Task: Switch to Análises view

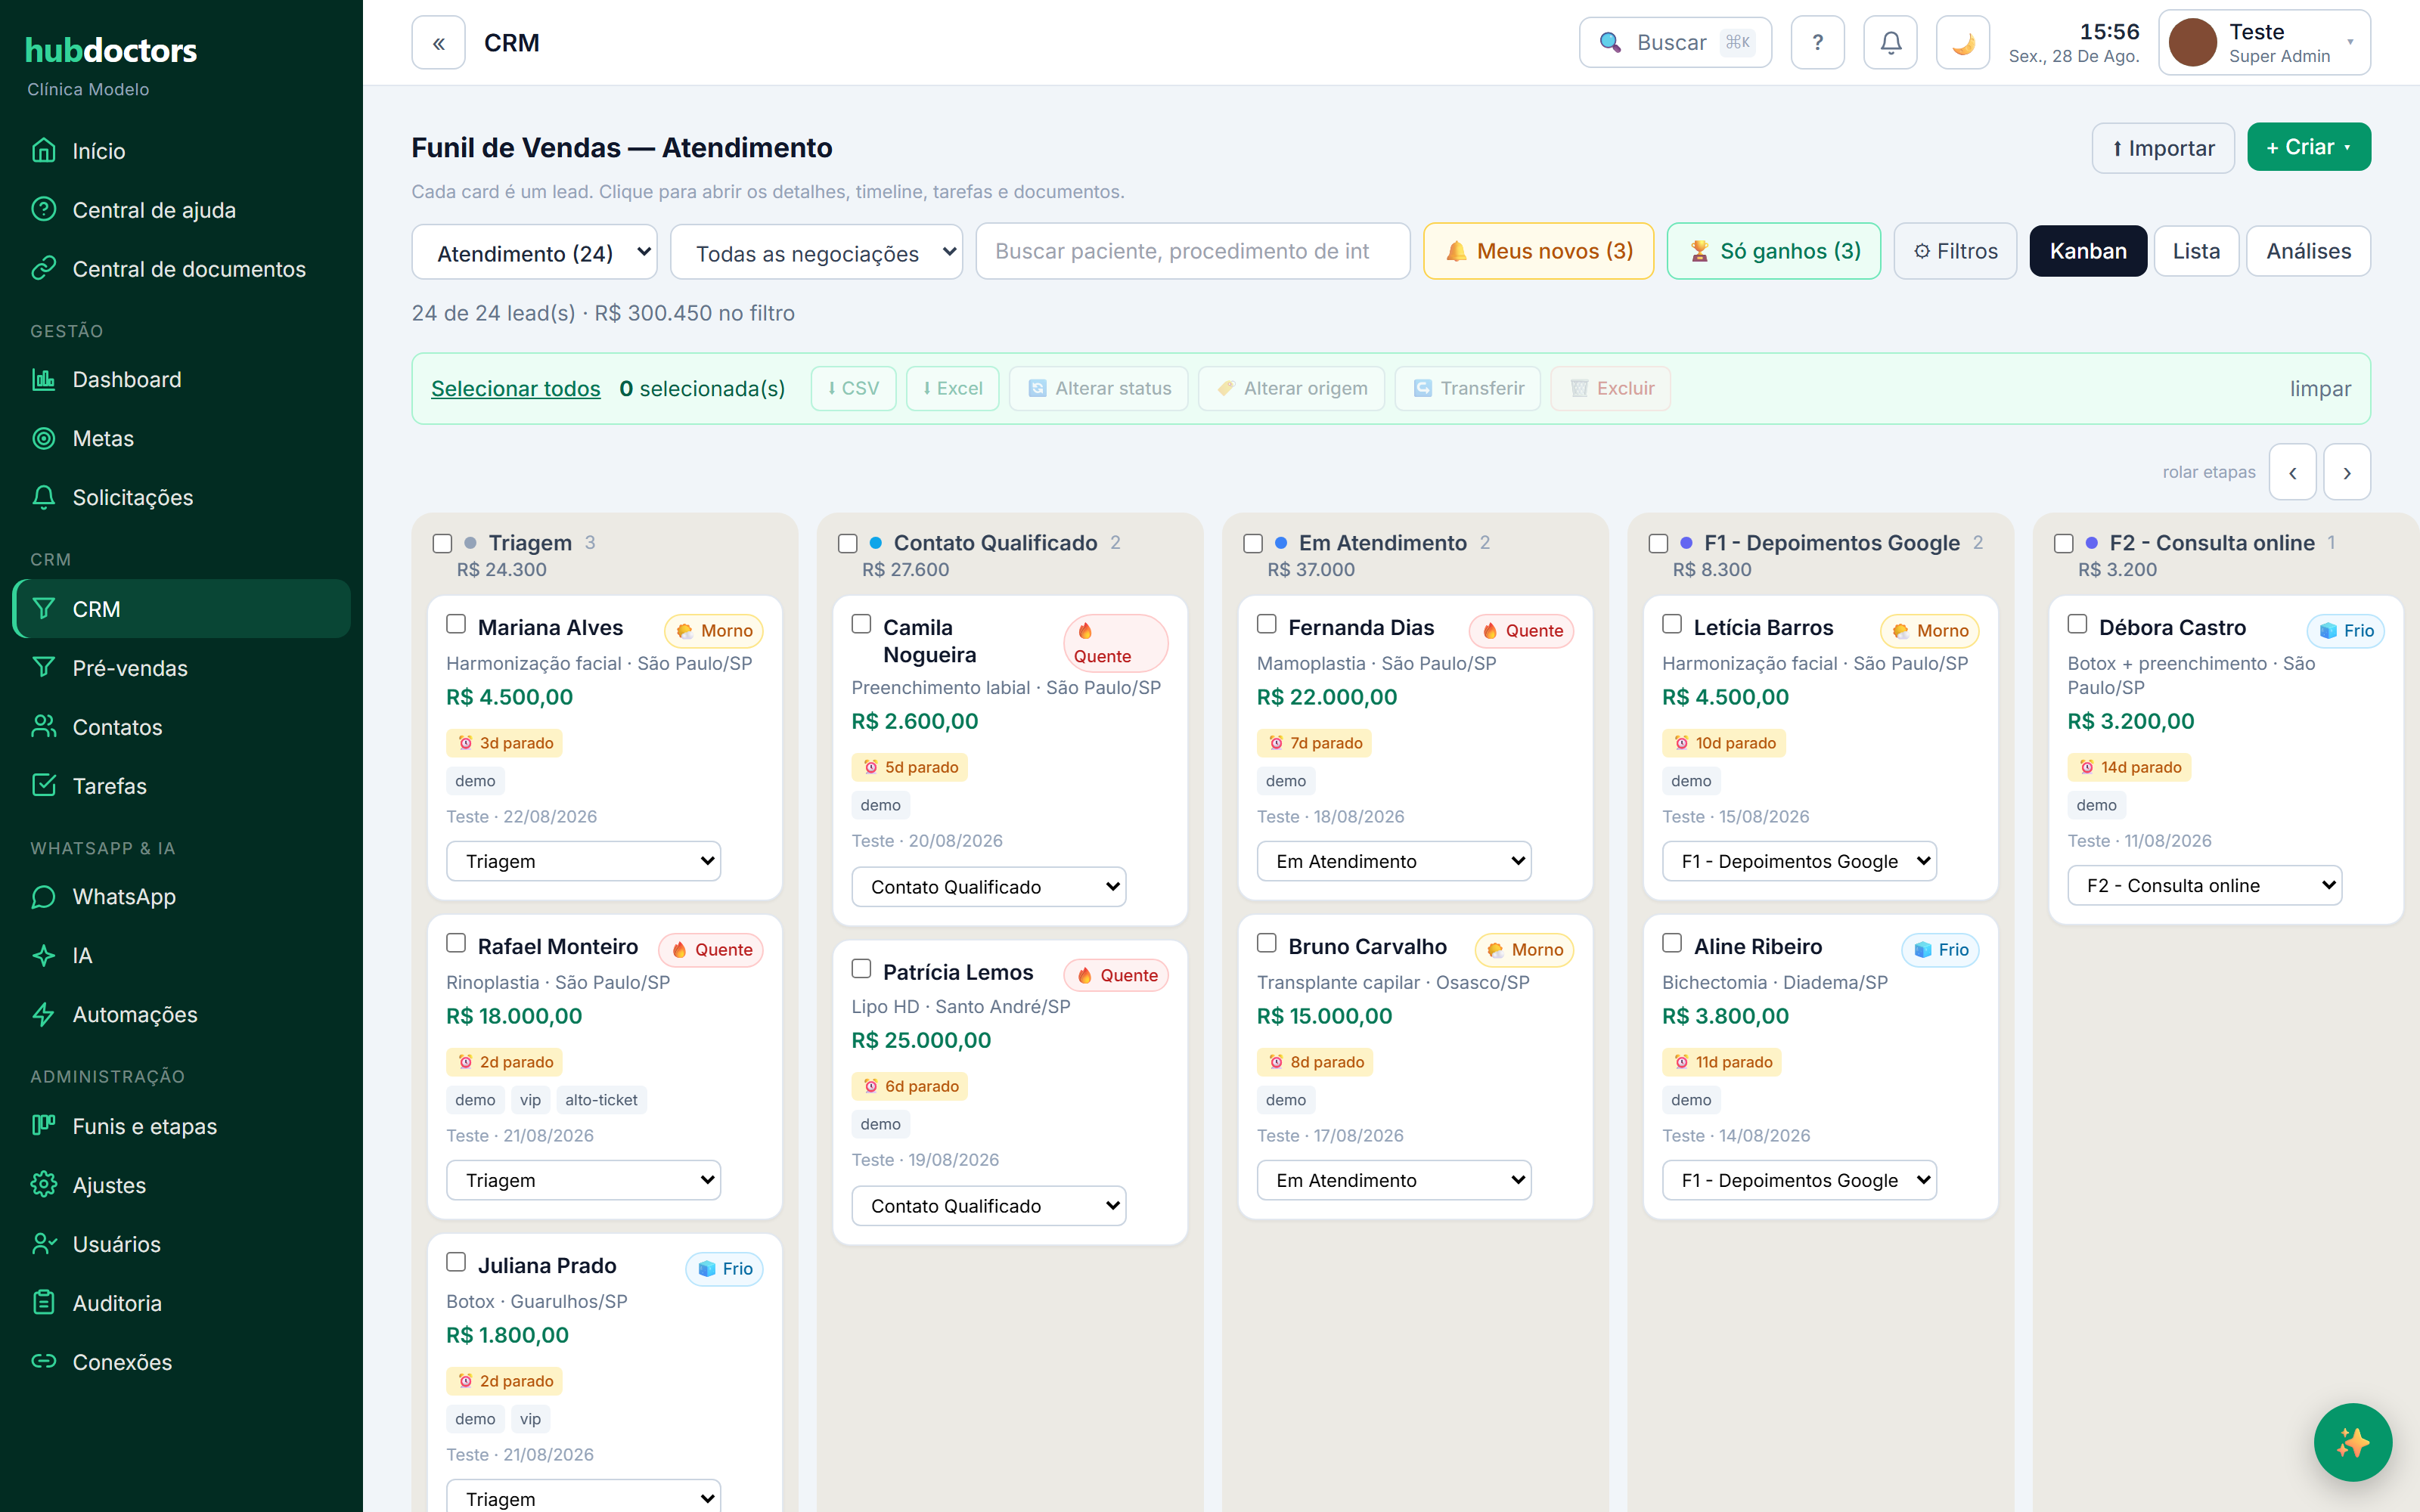Action: 2308,251
